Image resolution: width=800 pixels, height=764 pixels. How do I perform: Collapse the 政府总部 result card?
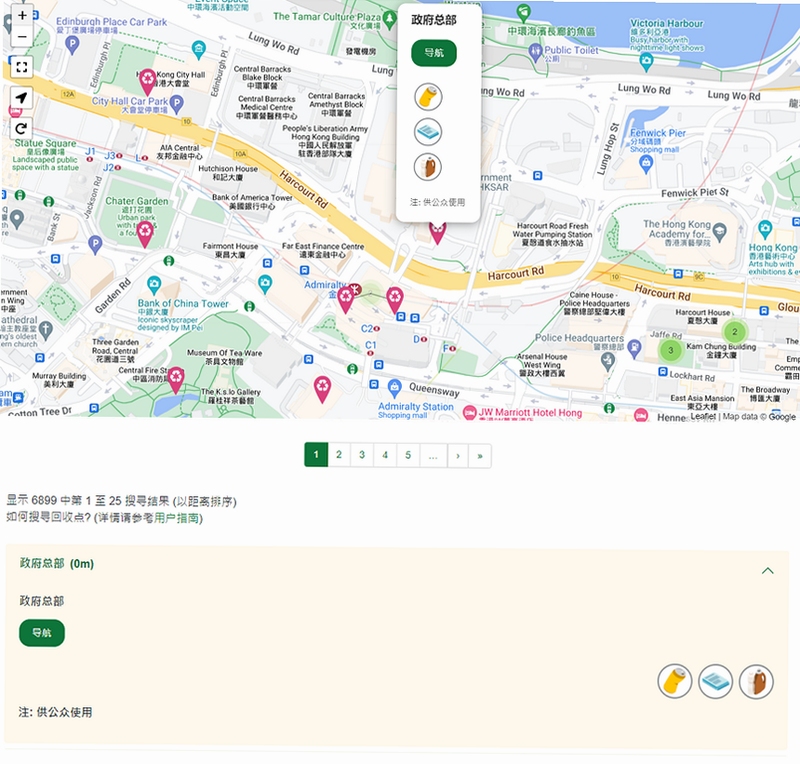[x=767, y=571]
